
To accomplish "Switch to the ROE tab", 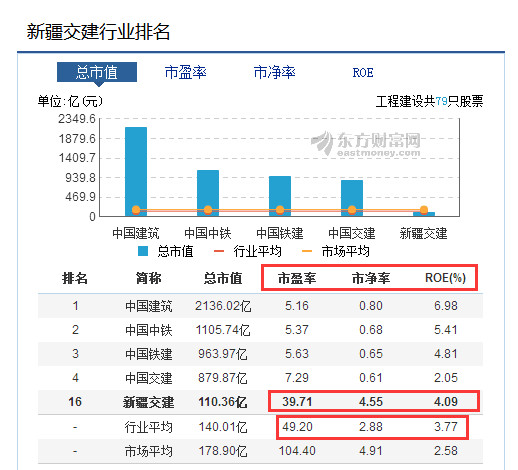I will (363, 73).
